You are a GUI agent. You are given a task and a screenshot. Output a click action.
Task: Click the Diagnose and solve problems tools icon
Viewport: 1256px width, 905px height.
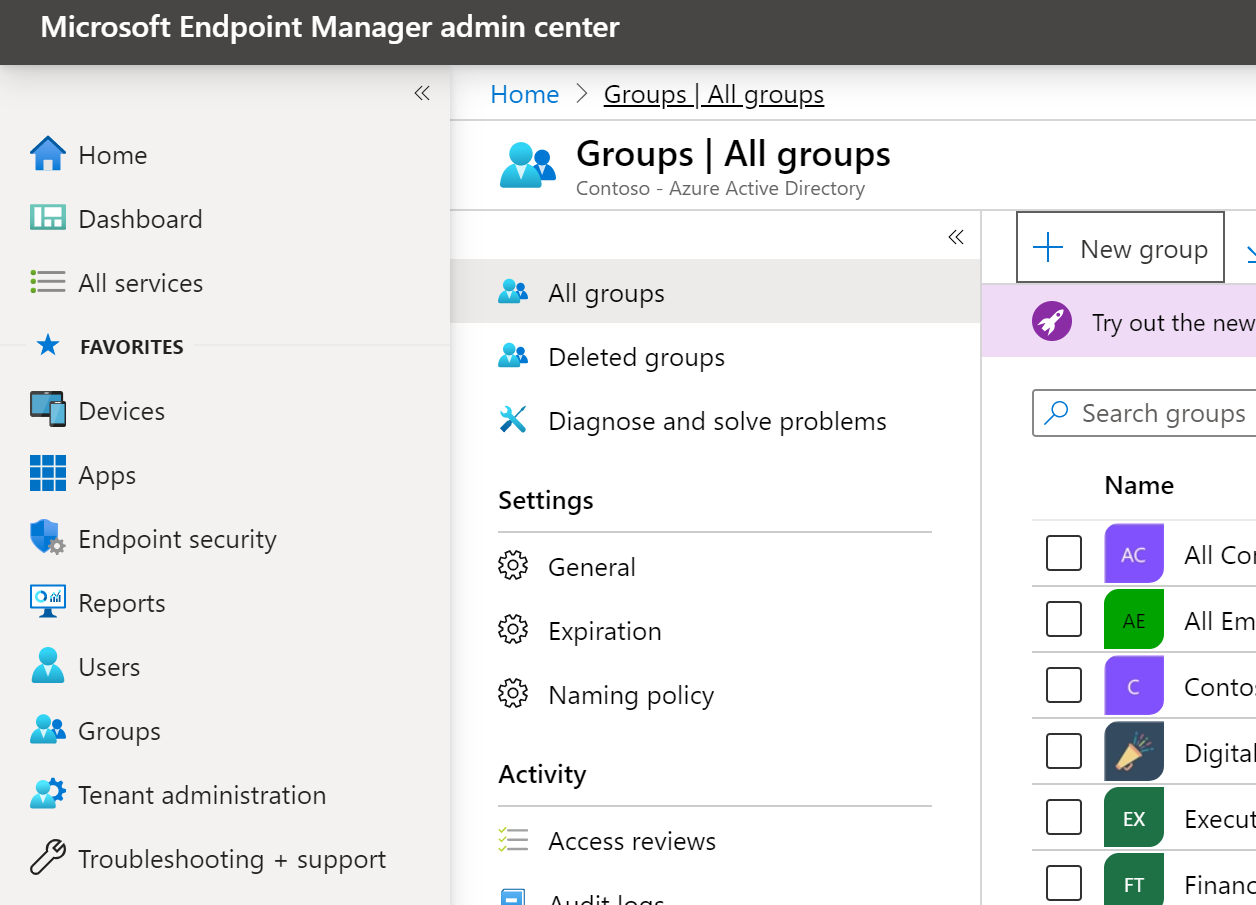click(x=513, y=420)
